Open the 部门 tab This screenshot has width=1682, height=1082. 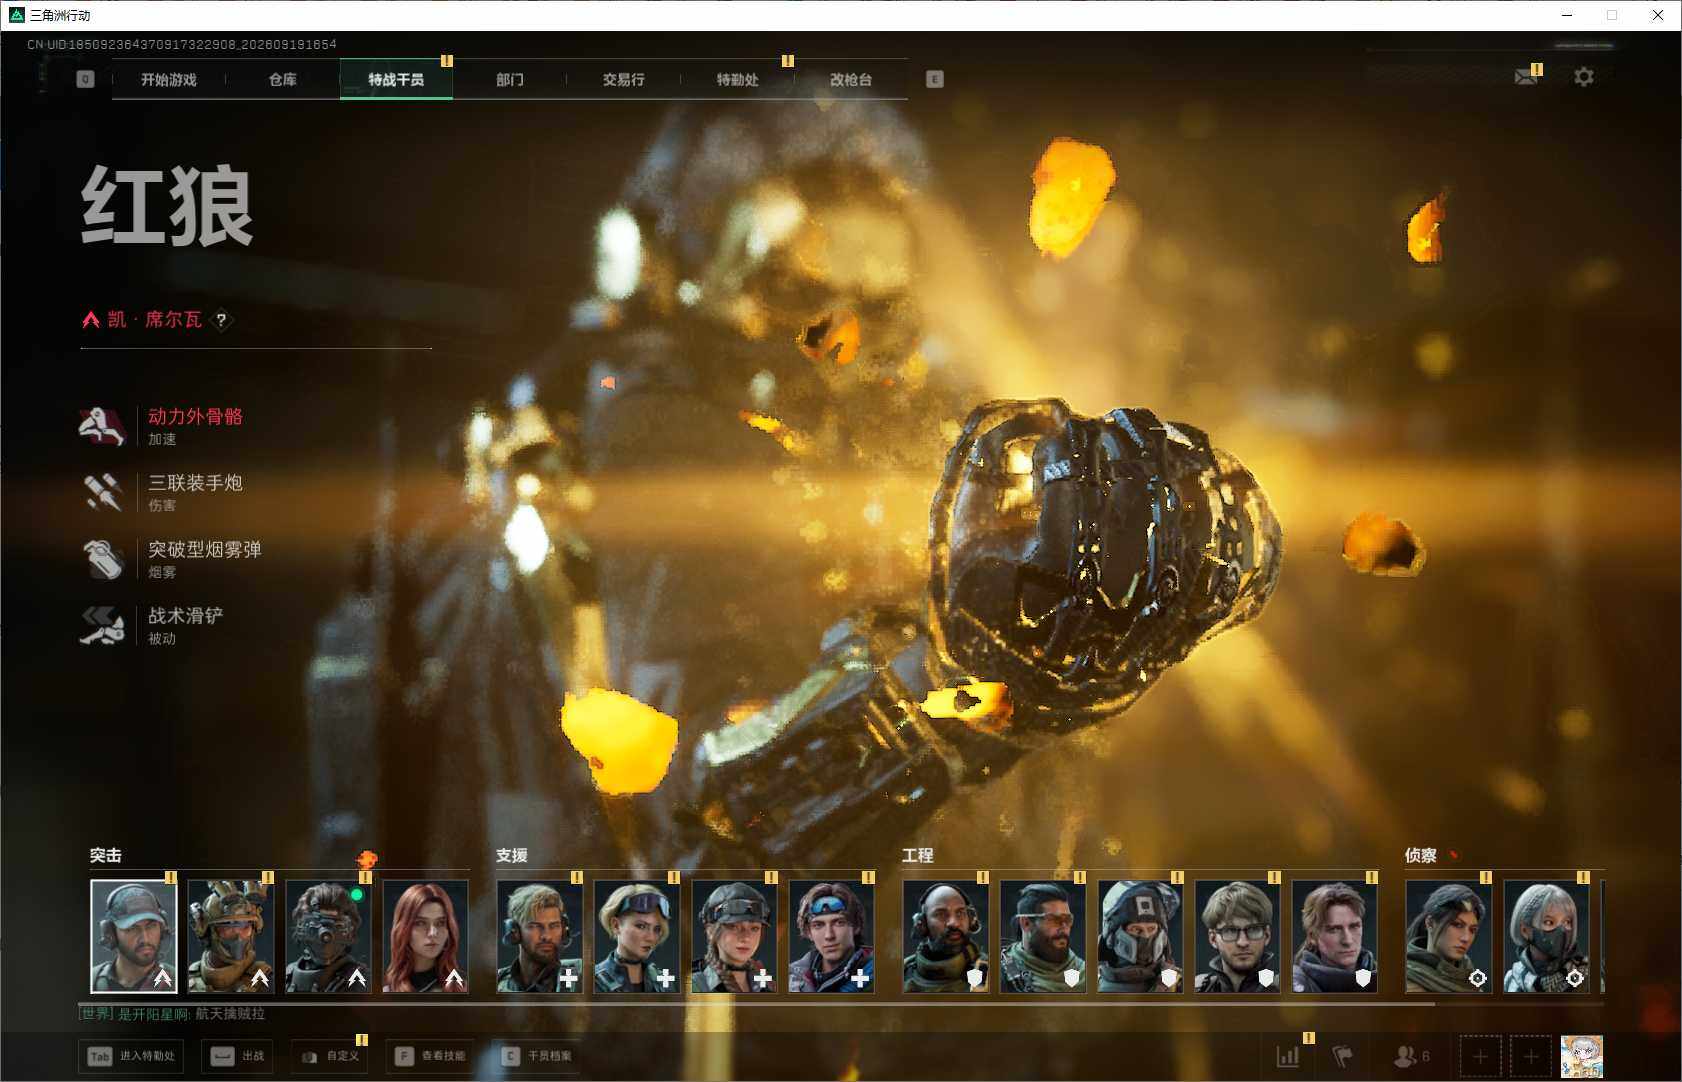pos(510,80)
